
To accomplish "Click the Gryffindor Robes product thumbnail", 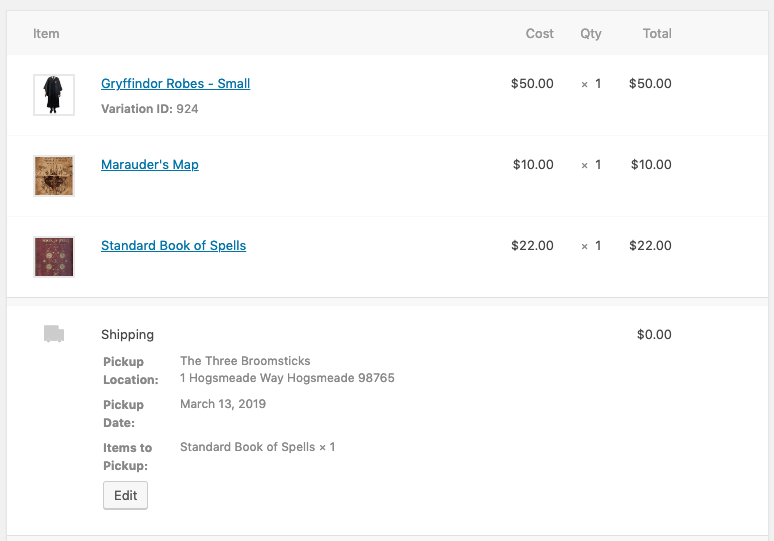I will (54, 95).
